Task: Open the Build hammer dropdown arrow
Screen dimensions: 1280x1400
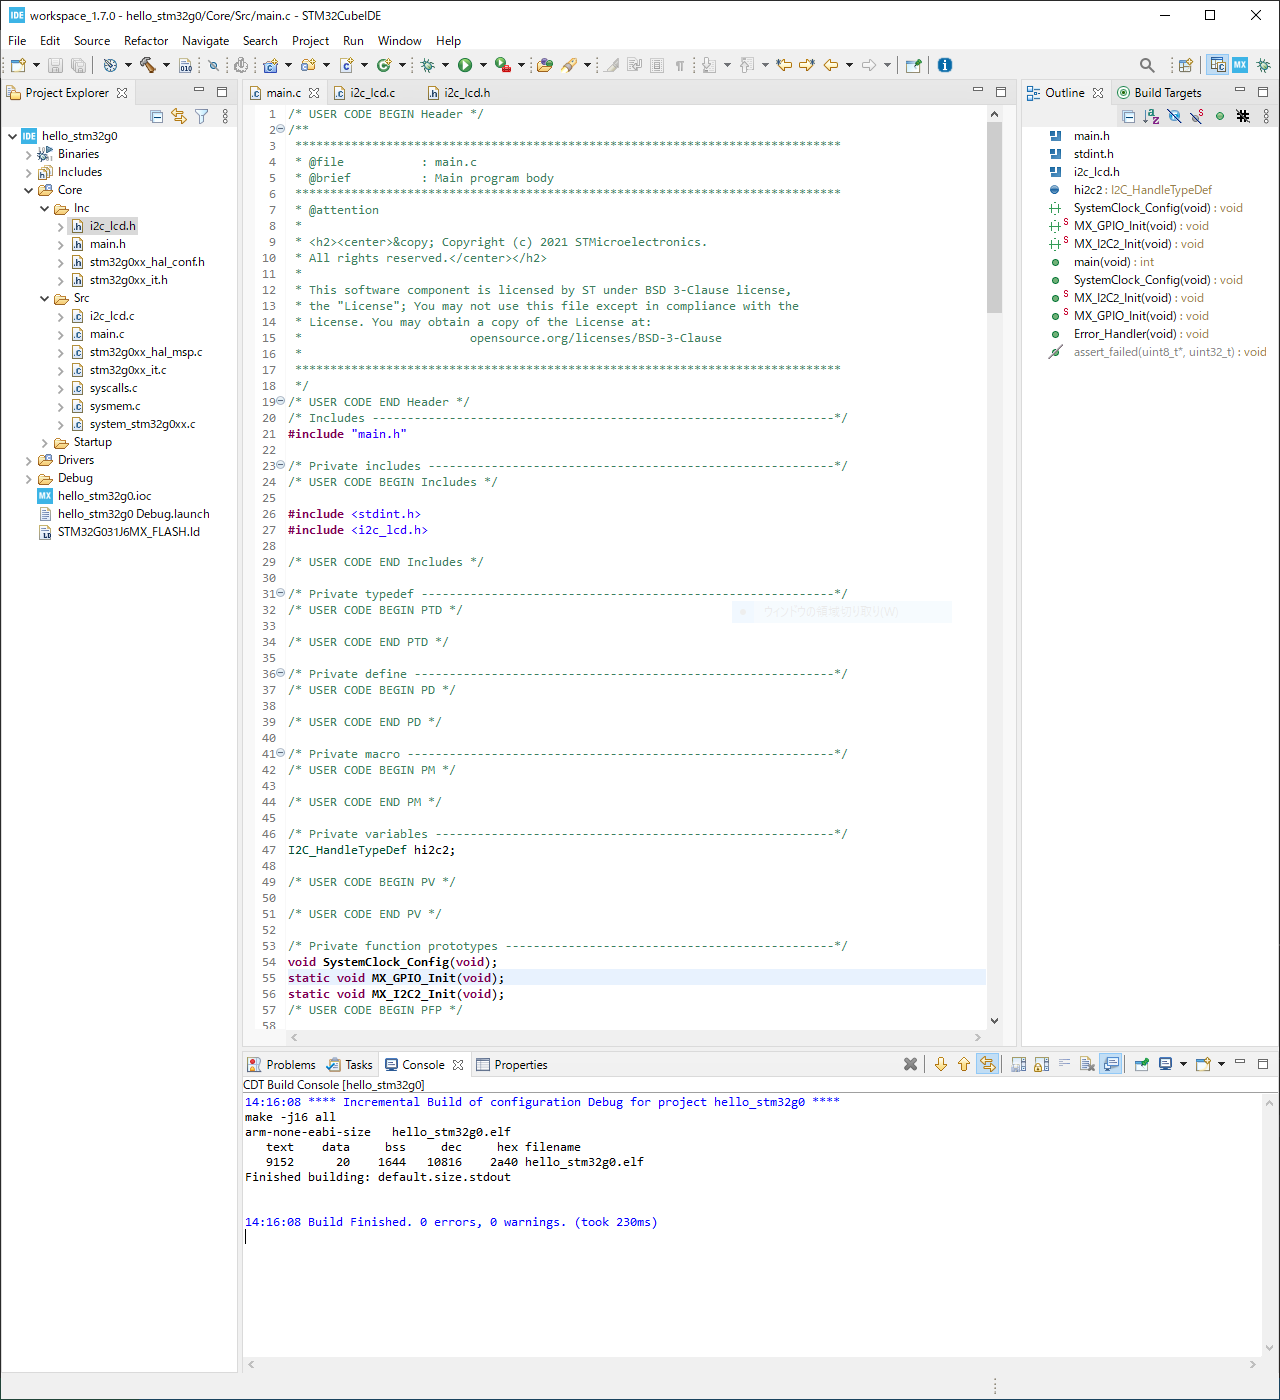Action: (x=166, y=65)
